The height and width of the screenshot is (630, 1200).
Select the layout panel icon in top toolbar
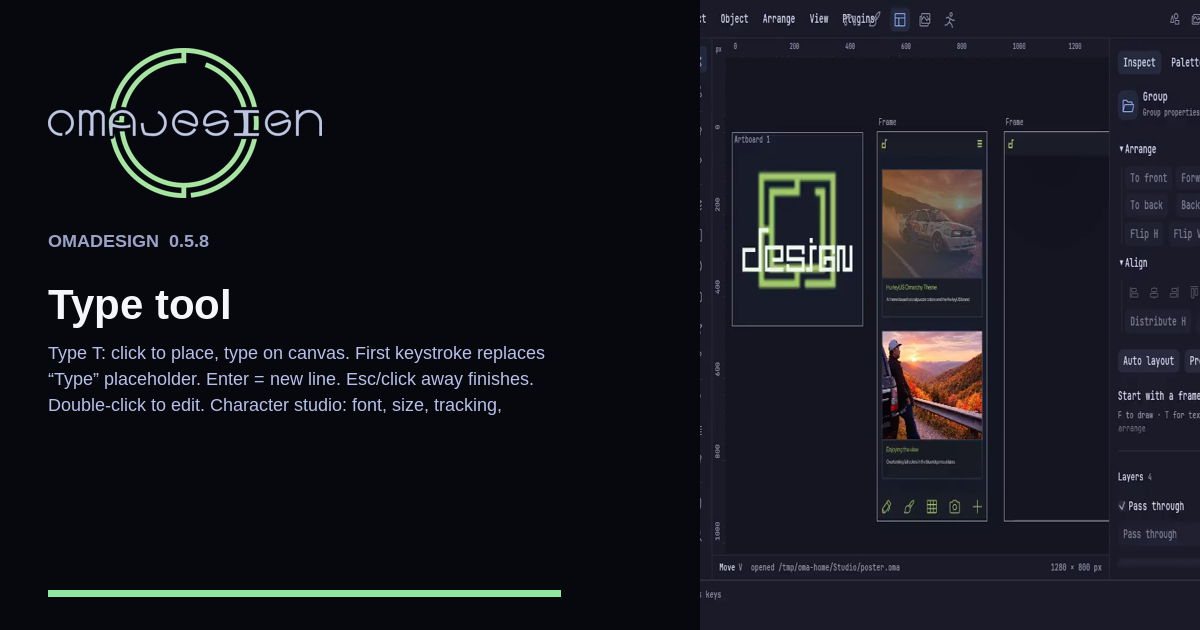[x=900, y=20]
